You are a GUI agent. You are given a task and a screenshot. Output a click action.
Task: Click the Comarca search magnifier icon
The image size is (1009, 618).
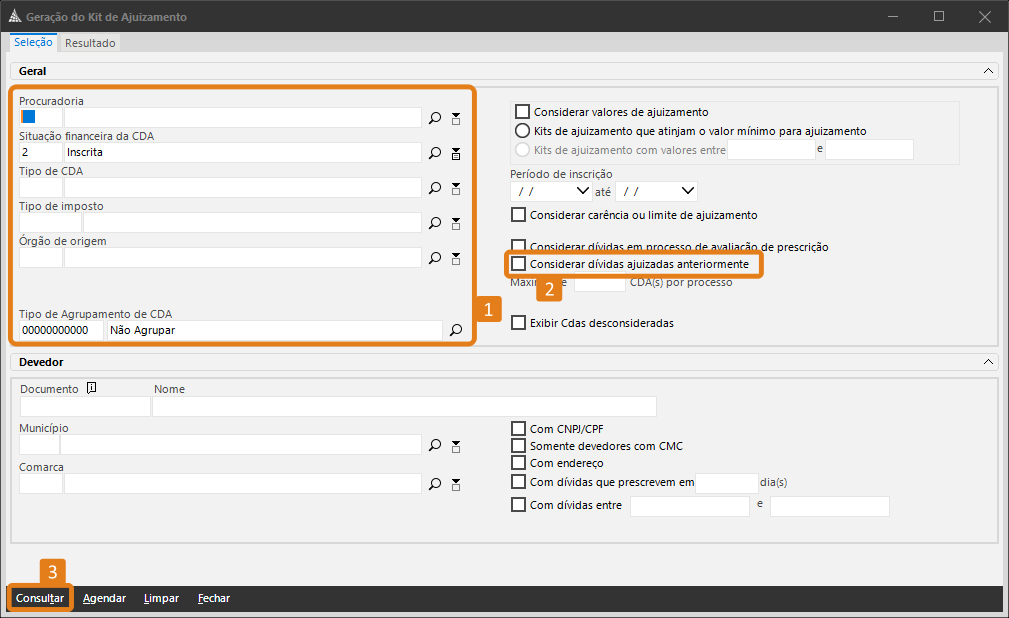pyautogui.click(x=435, y=484)
